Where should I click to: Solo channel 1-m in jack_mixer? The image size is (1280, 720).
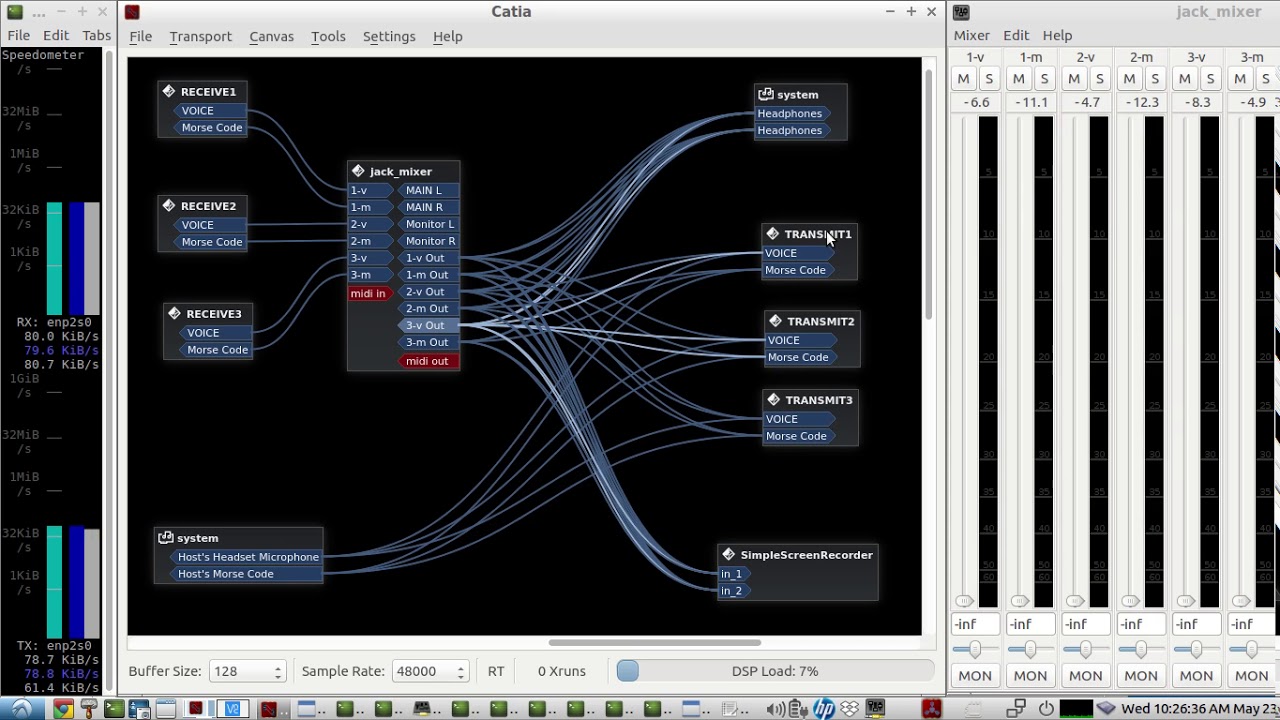pyautogui.click(x=1044, y=79)
